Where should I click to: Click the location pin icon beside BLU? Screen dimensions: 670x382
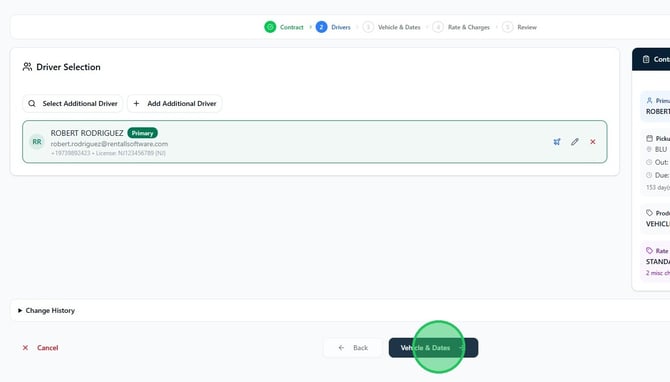click(649, 149)
